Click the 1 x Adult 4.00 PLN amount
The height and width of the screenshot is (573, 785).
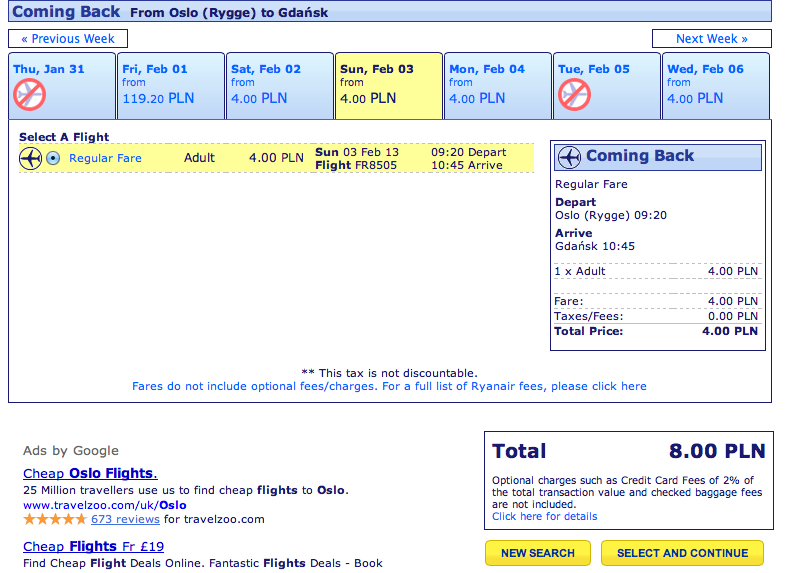[733, 271]
